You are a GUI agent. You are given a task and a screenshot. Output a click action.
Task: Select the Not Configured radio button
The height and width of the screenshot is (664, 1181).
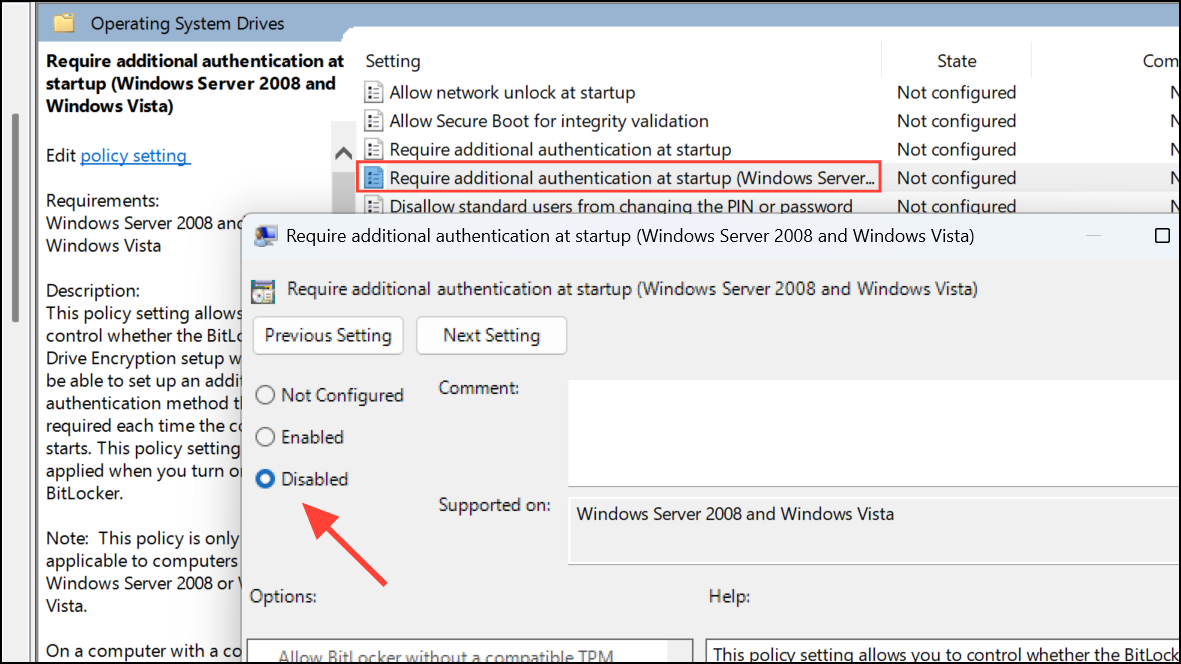265,395
